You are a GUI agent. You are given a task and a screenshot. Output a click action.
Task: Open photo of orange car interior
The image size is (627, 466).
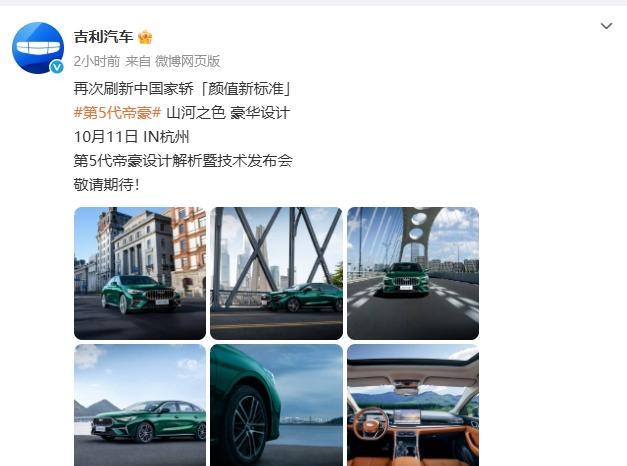click(413, 405)
